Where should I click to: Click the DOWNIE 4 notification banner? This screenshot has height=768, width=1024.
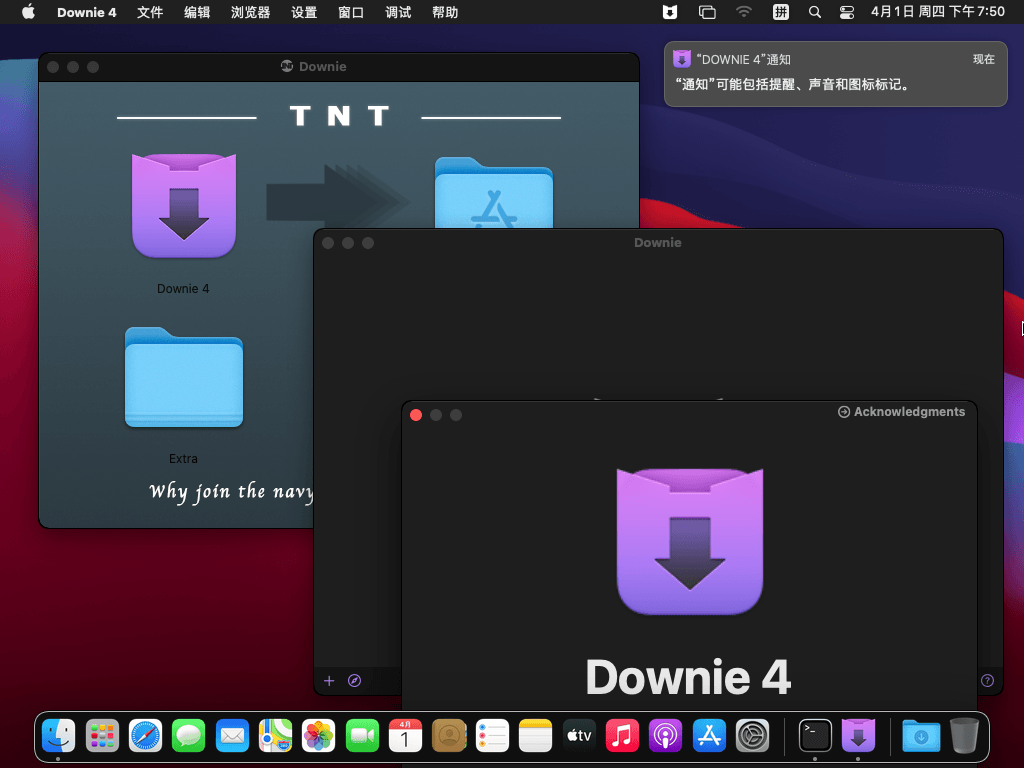(835, 74)
